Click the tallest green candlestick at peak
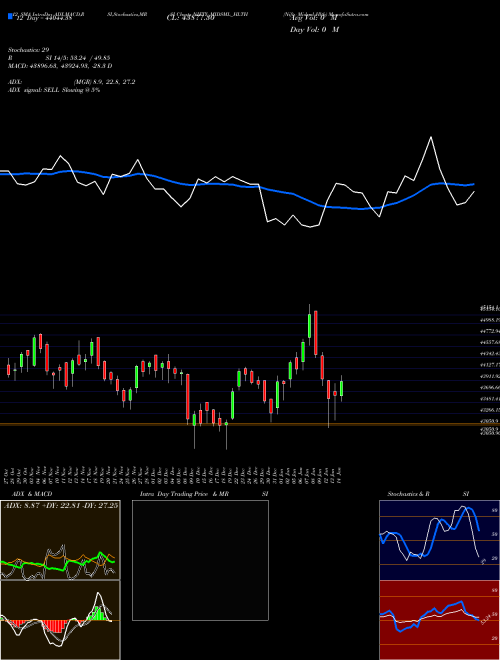 [309, 325]
